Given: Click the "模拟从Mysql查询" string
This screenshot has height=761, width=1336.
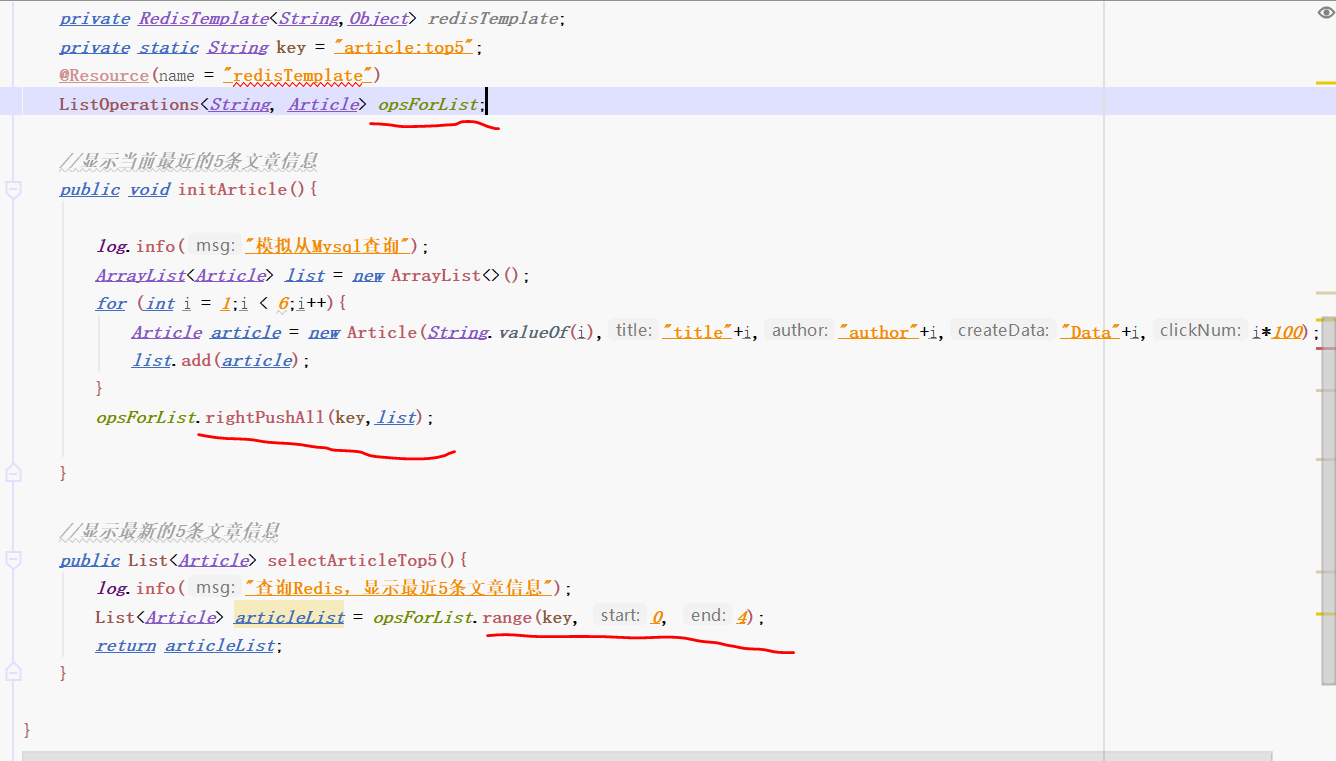Looking at the screenshot, I should tap(328, 246).
